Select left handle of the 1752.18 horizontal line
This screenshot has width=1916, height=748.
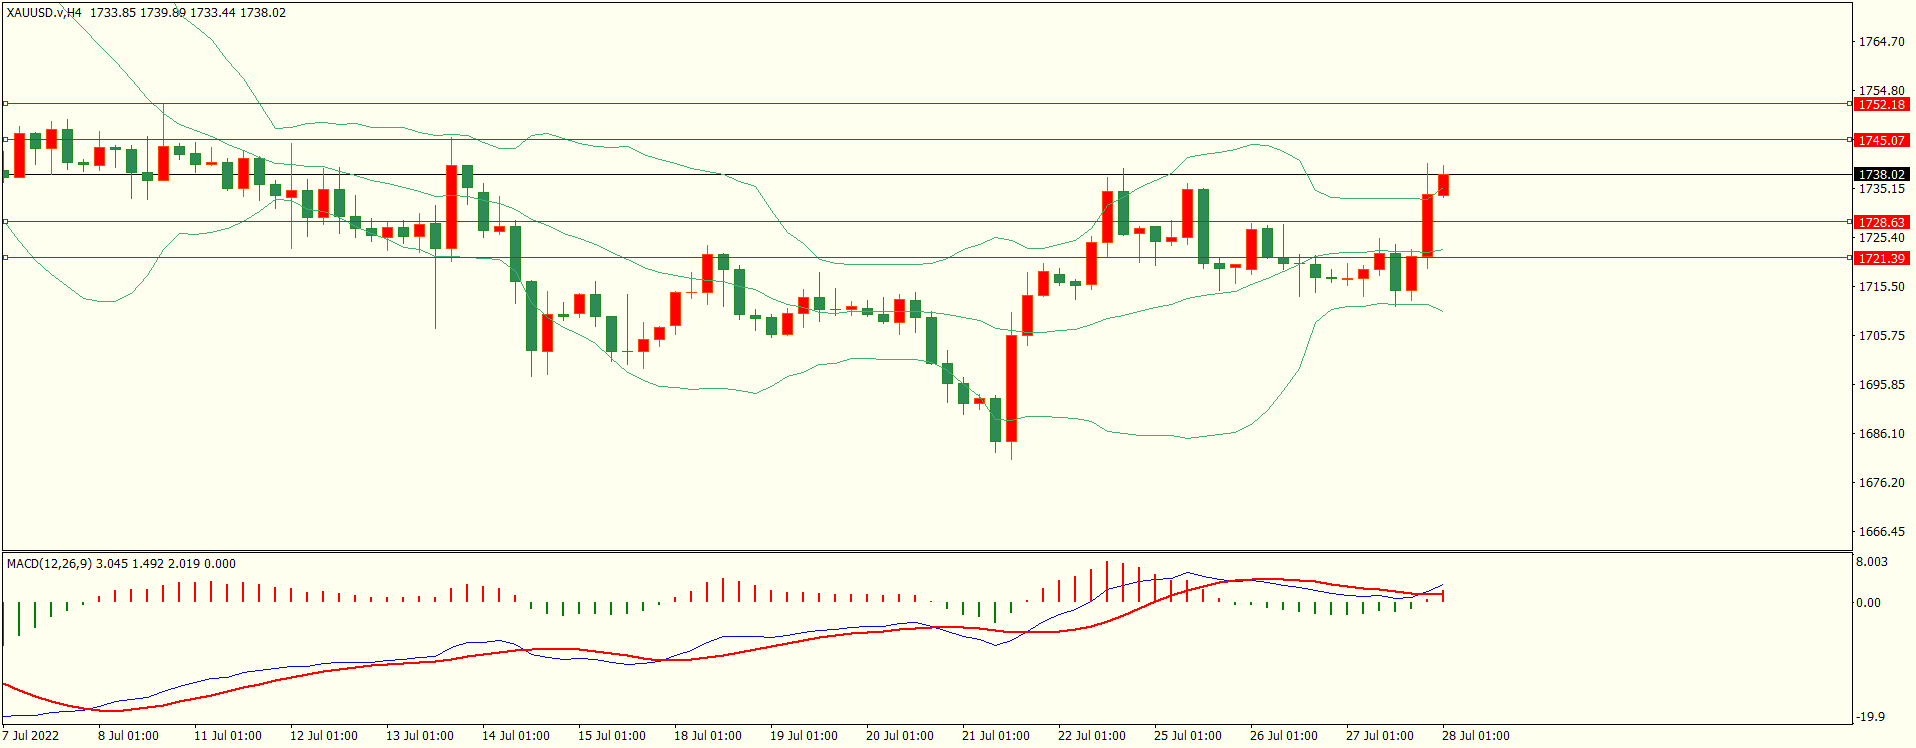pos(5,104)
